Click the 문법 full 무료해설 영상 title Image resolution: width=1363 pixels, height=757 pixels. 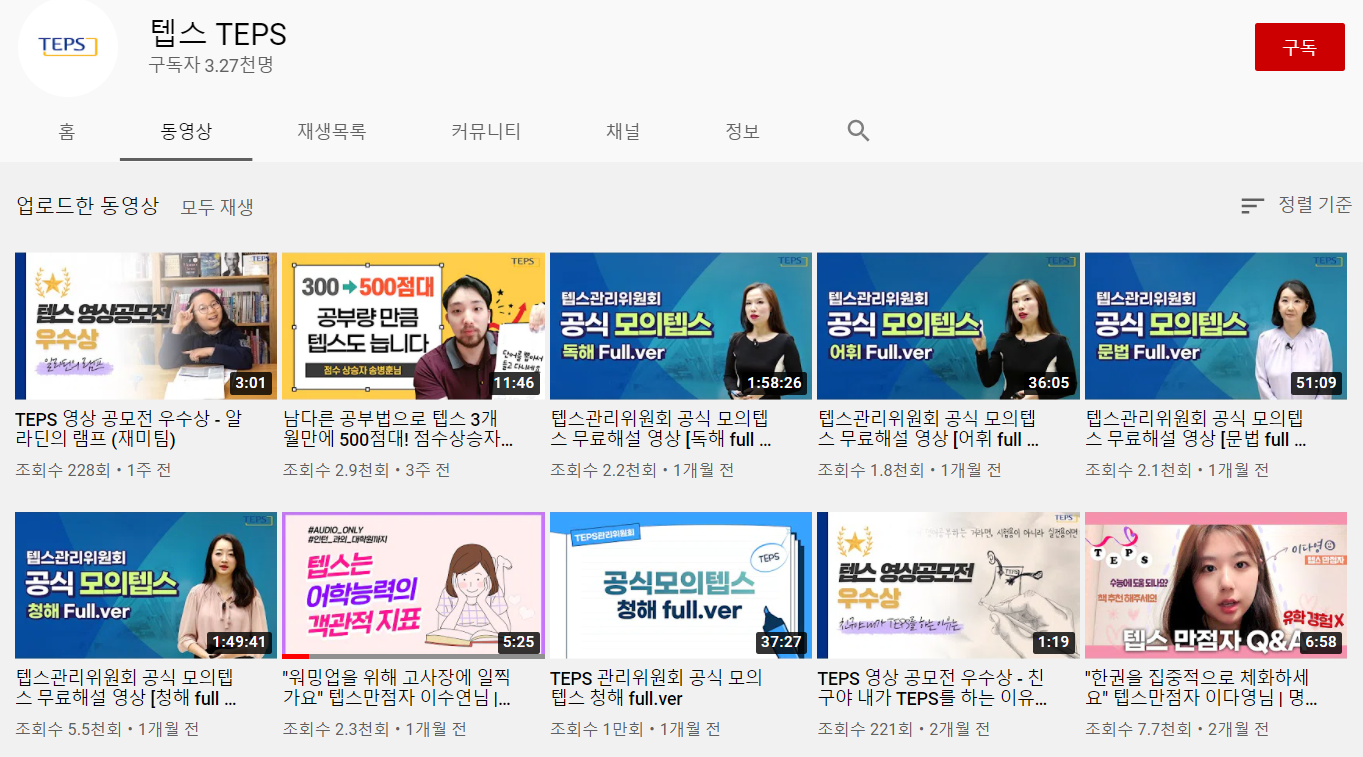(1196, 428)
